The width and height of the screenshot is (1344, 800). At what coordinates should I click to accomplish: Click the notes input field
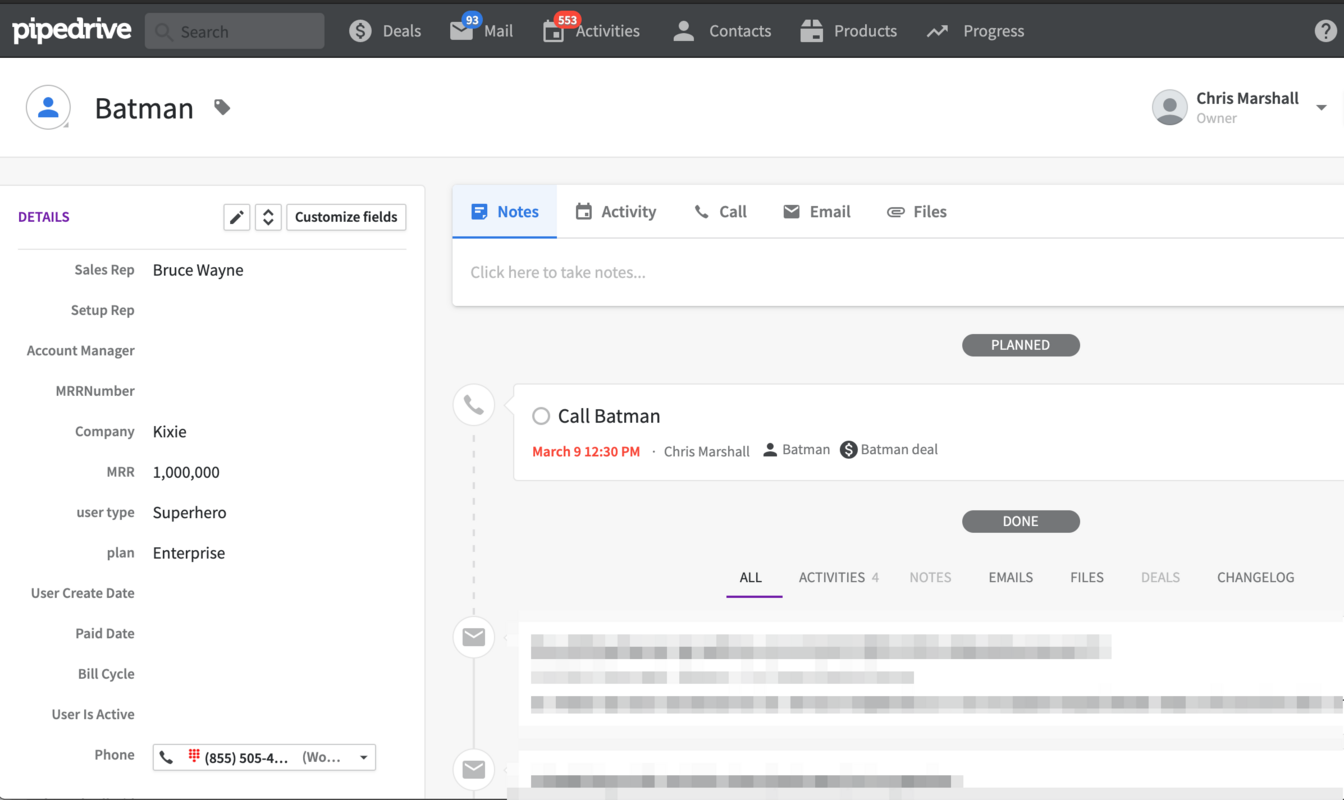pos(700,271)
